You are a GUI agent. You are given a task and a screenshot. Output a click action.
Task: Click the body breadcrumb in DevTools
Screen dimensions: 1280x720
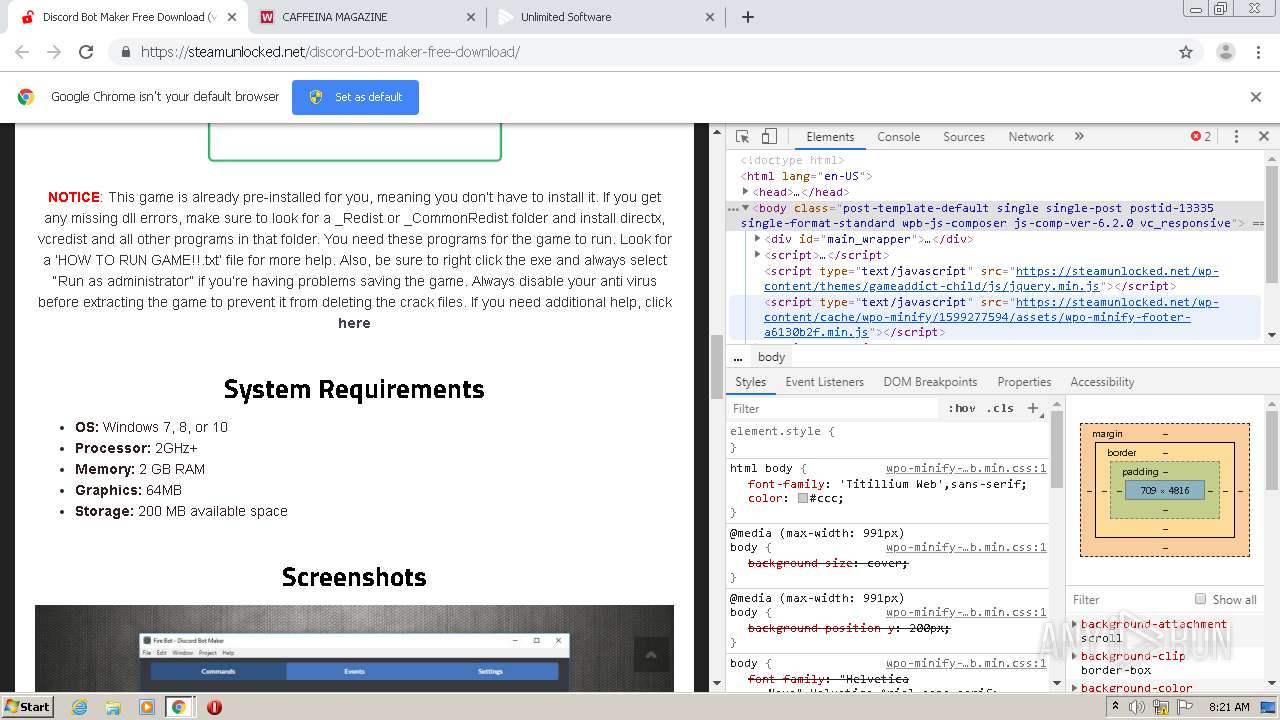pos(771,357)
